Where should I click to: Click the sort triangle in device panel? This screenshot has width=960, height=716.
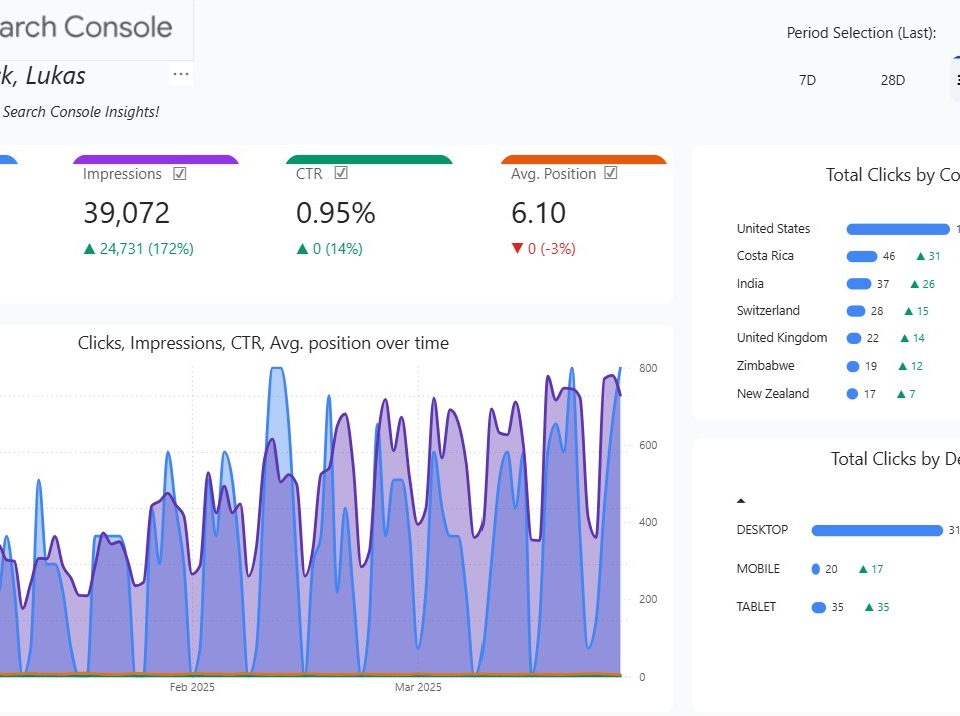click(741, 498)
